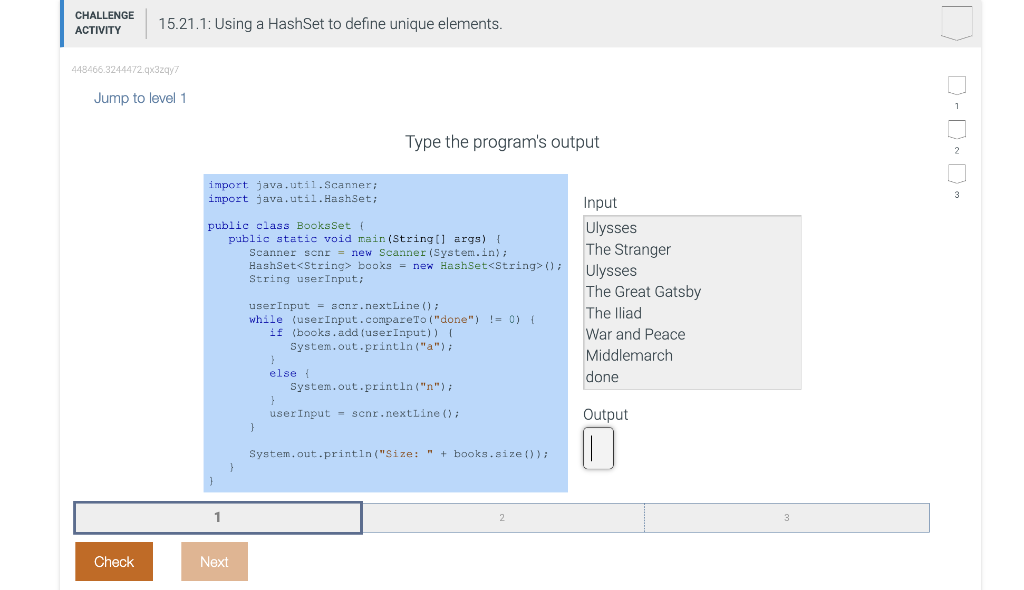Click inside the Output answer field
1024x590 pixels.
[598, 448]
